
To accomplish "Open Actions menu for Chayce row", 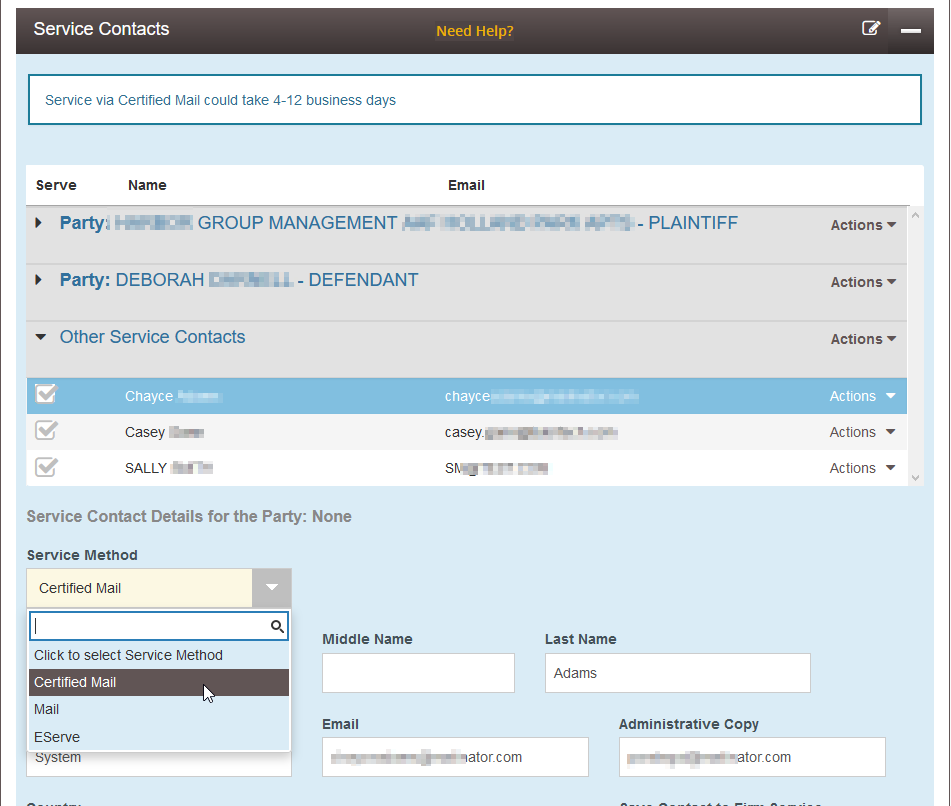I will click(862, 396).
